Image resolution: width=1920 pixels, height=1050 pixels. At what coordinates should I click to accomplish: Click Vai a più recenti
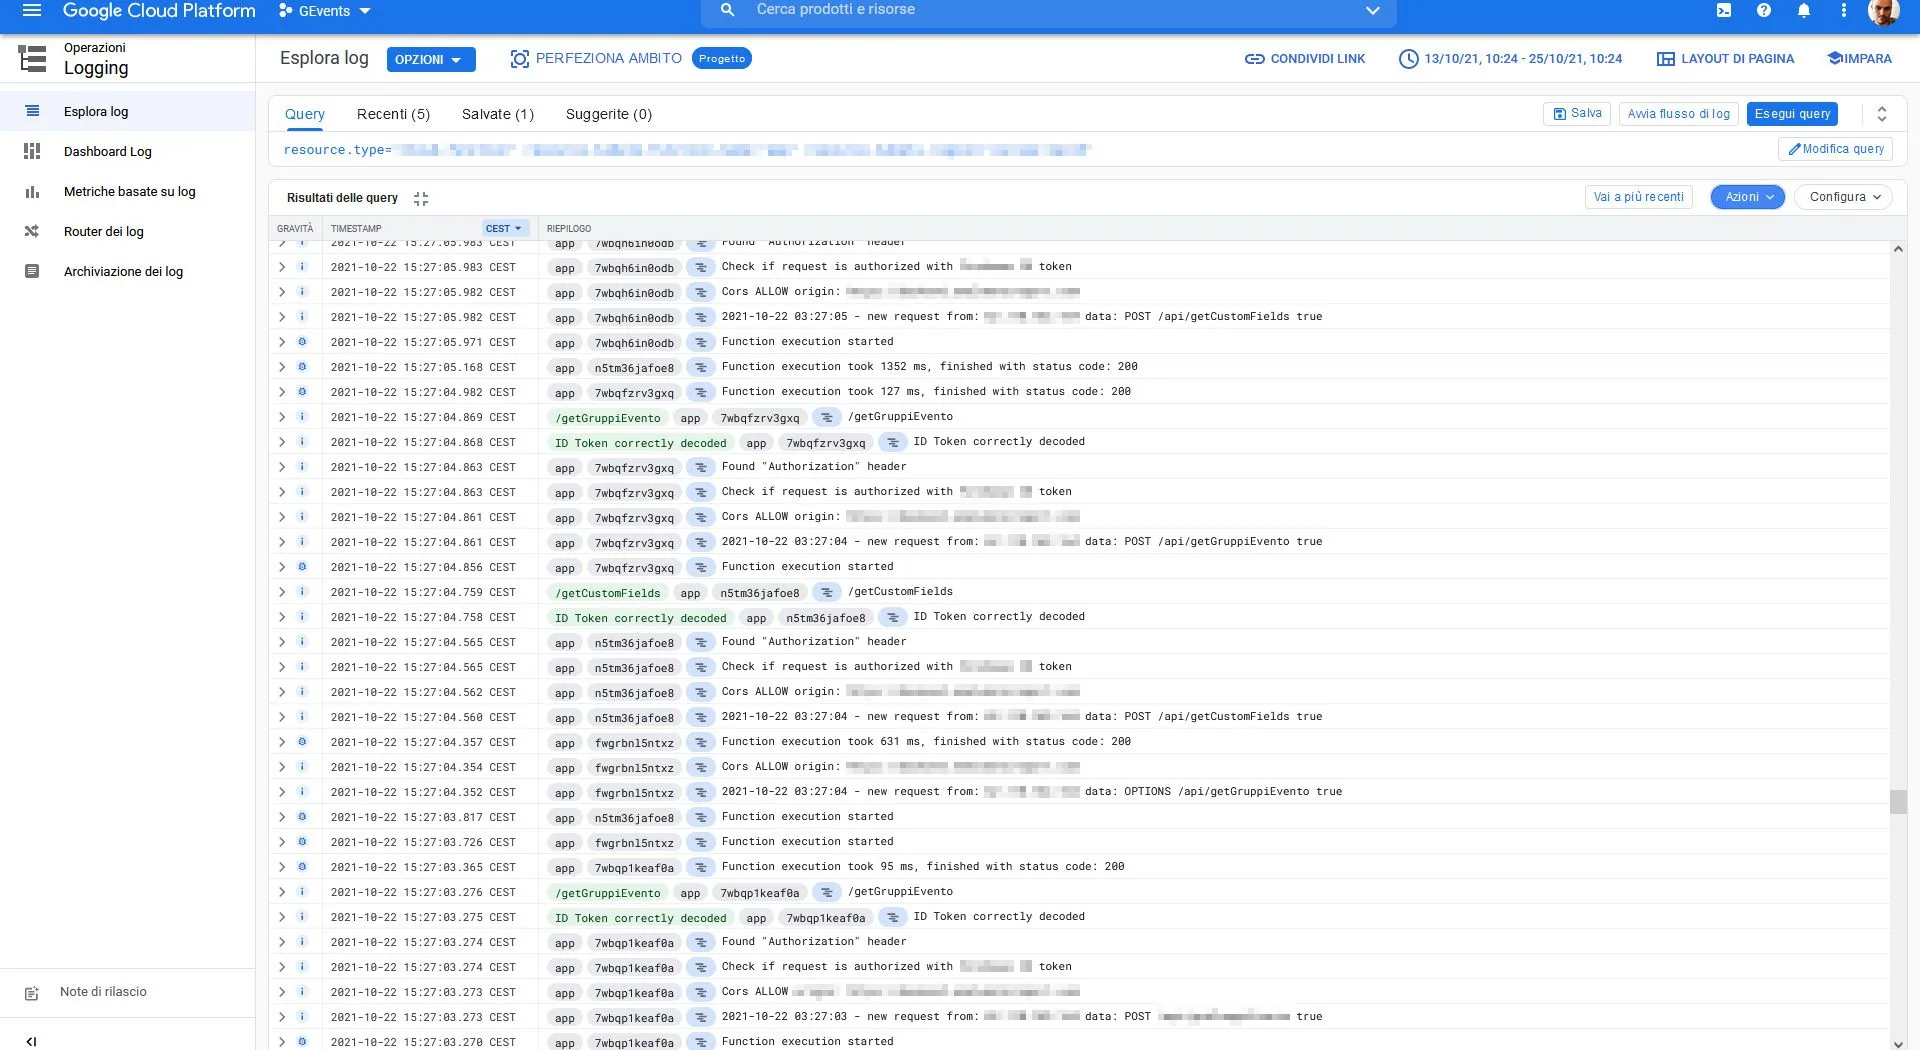click(x=1638, y=197)
